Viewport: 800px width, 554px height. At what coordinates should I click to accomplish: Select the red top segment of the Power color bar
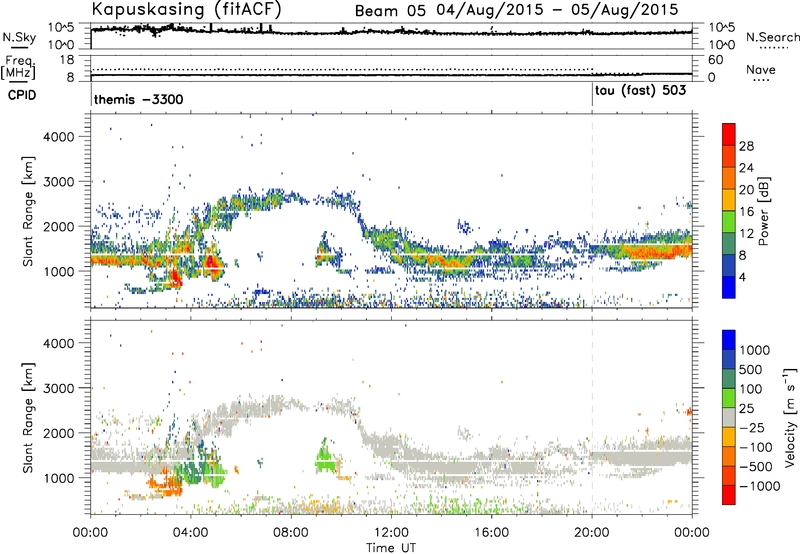click(729, 135)
